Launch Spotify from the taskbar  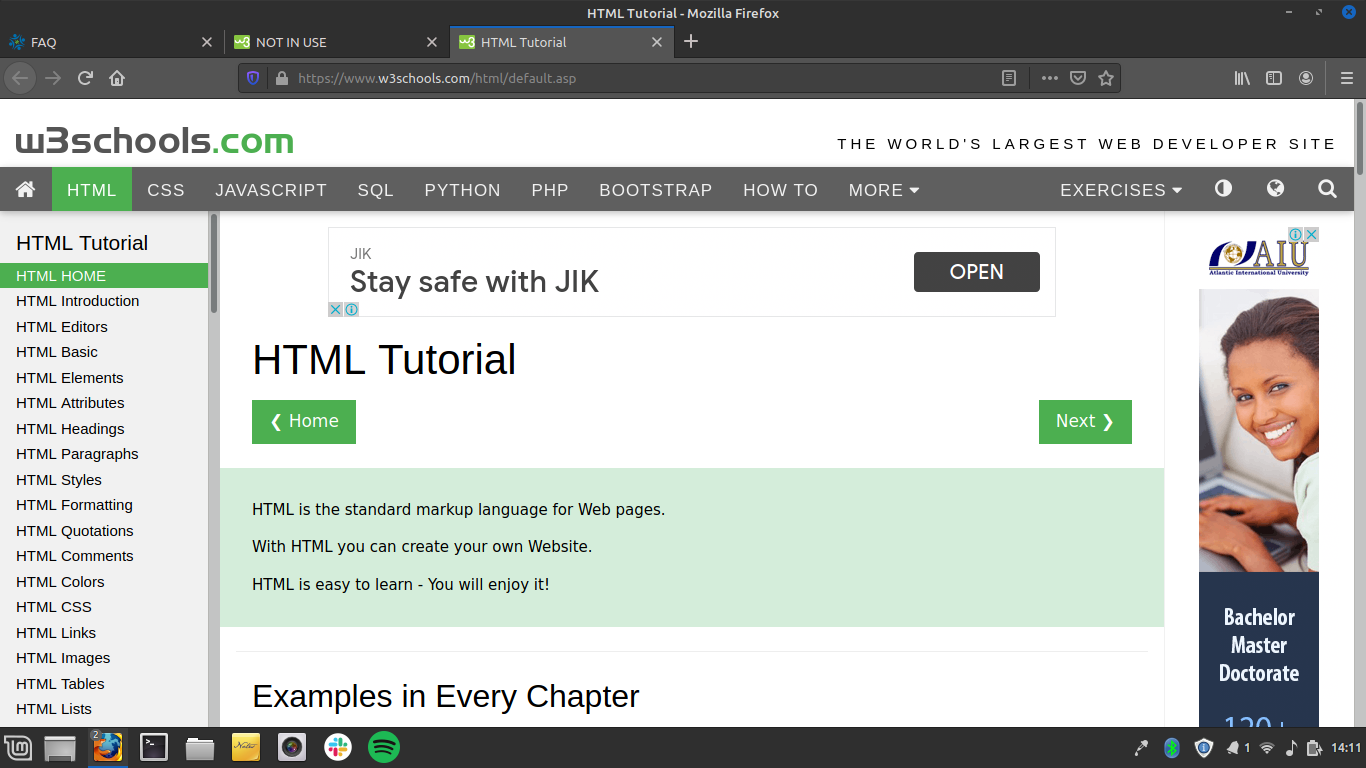tap(383, 747)
